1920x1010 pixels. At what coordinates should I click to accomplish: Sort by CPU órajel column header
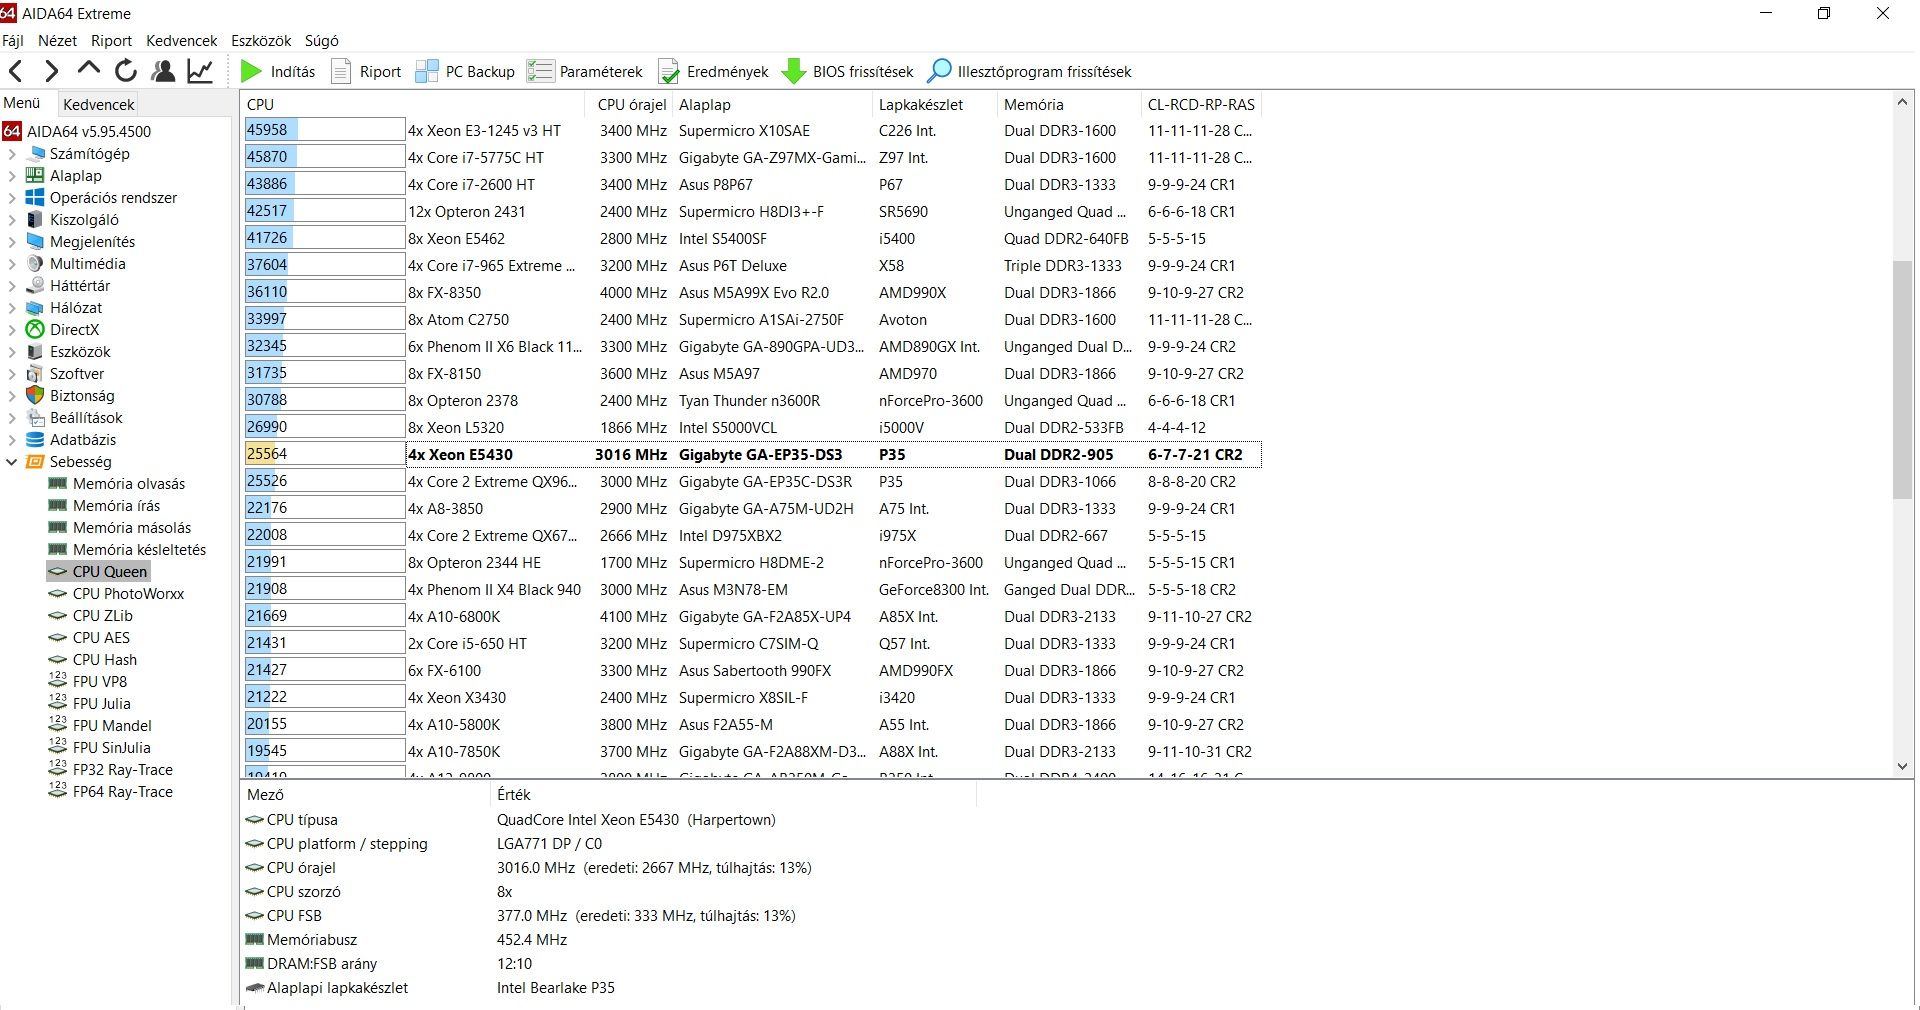pos(628,104)
